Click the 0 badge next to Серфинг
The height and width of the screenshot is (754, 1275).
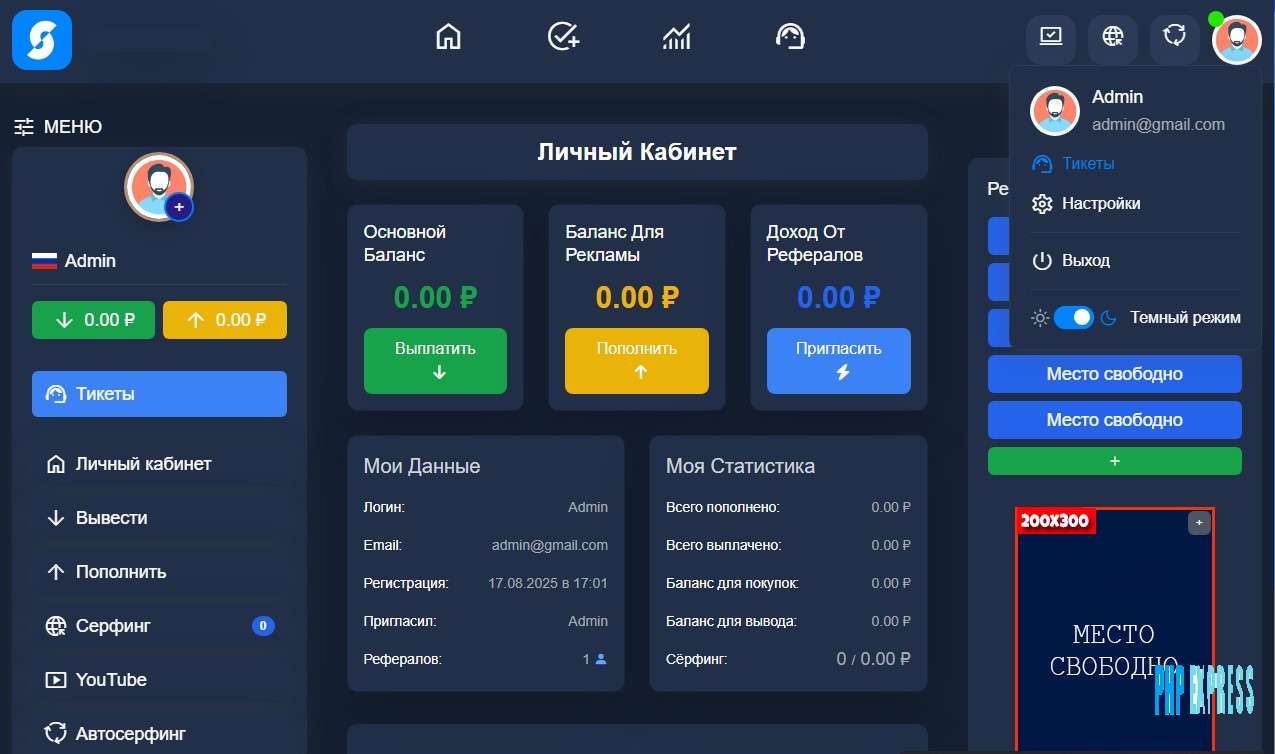click(x=263, y=626)
